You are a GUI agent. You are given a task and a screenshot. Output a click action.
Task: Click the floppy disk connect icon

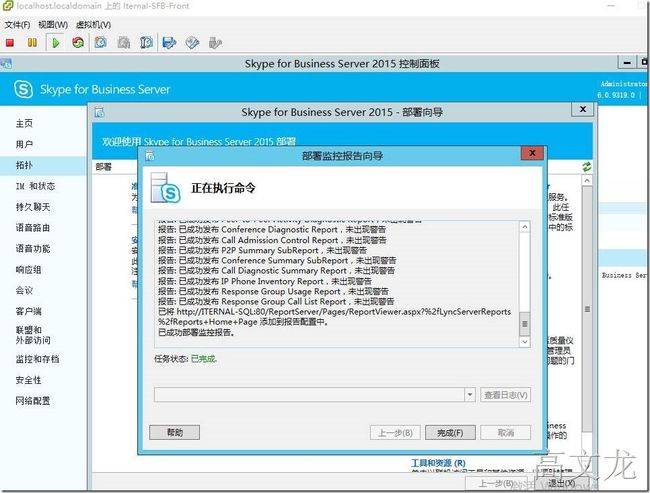pyautogui.click(x=169, y=42)
